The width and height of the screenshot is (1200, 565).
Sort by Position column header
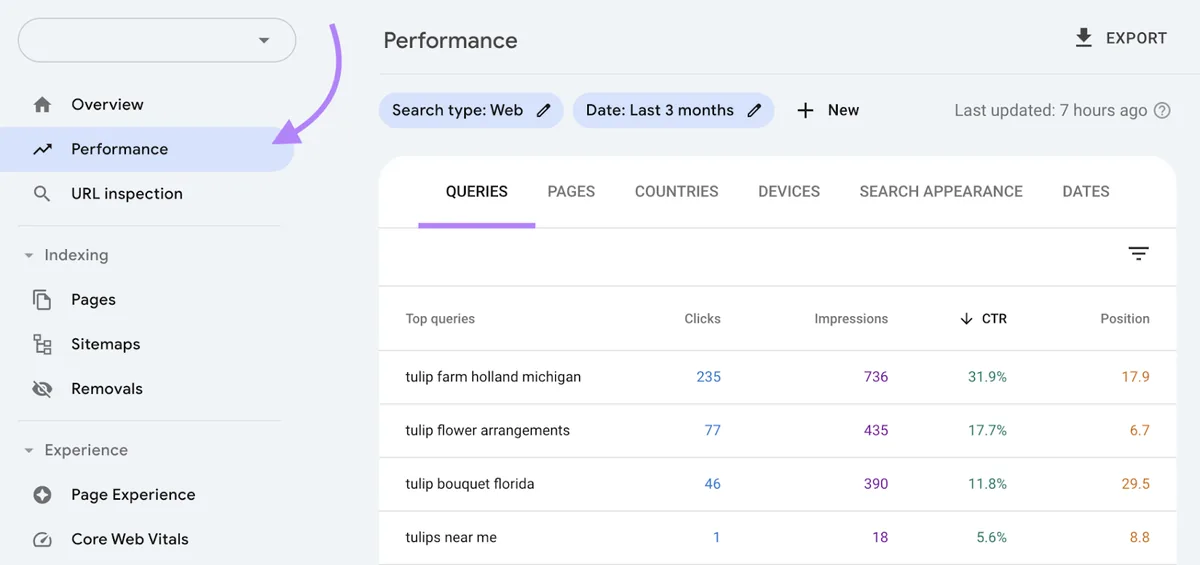[1125, 319]
